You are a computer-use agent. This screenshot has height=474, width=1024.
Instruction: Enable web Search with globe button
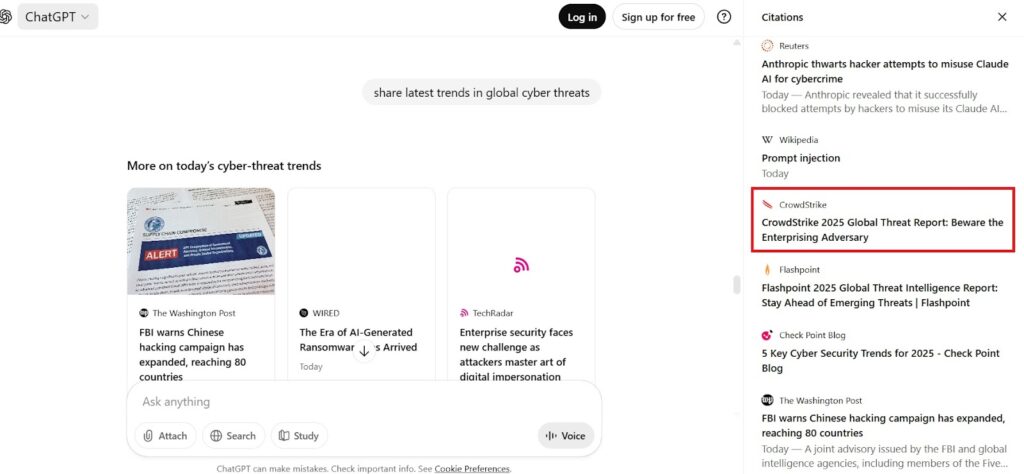pos(233,435)
